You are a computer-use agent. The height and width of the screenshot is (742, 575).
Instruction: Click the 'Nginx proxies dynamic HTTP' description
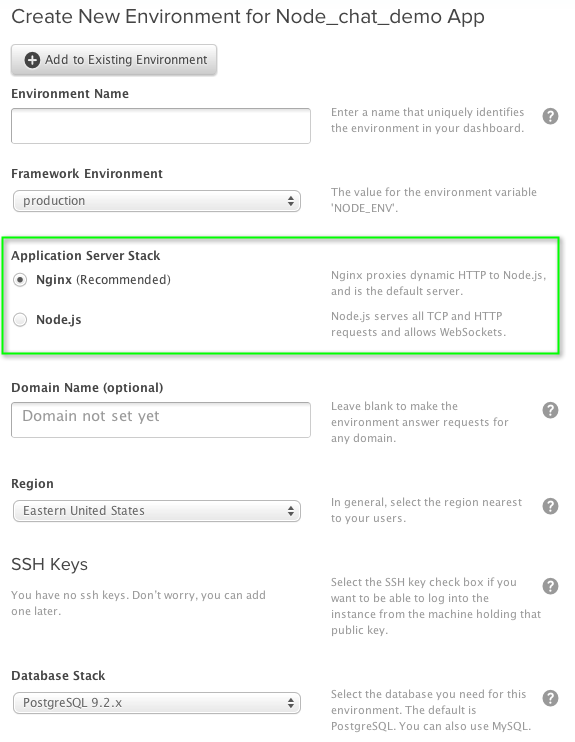pos(439,283)
